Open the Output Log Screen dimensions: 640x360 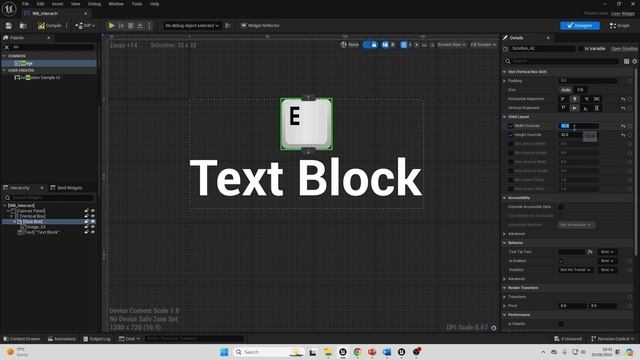click(97, 339)
